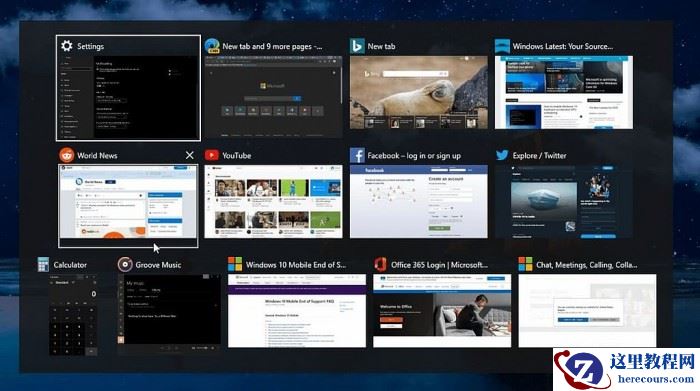The image size is (700, 391).
Task: Click the "Groove Music" title text
Action: (x=158, y=265)
